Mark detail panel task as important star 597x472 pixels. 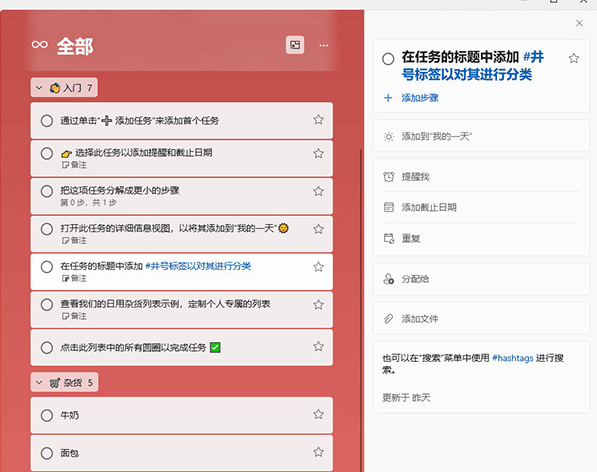coord(574,58)
